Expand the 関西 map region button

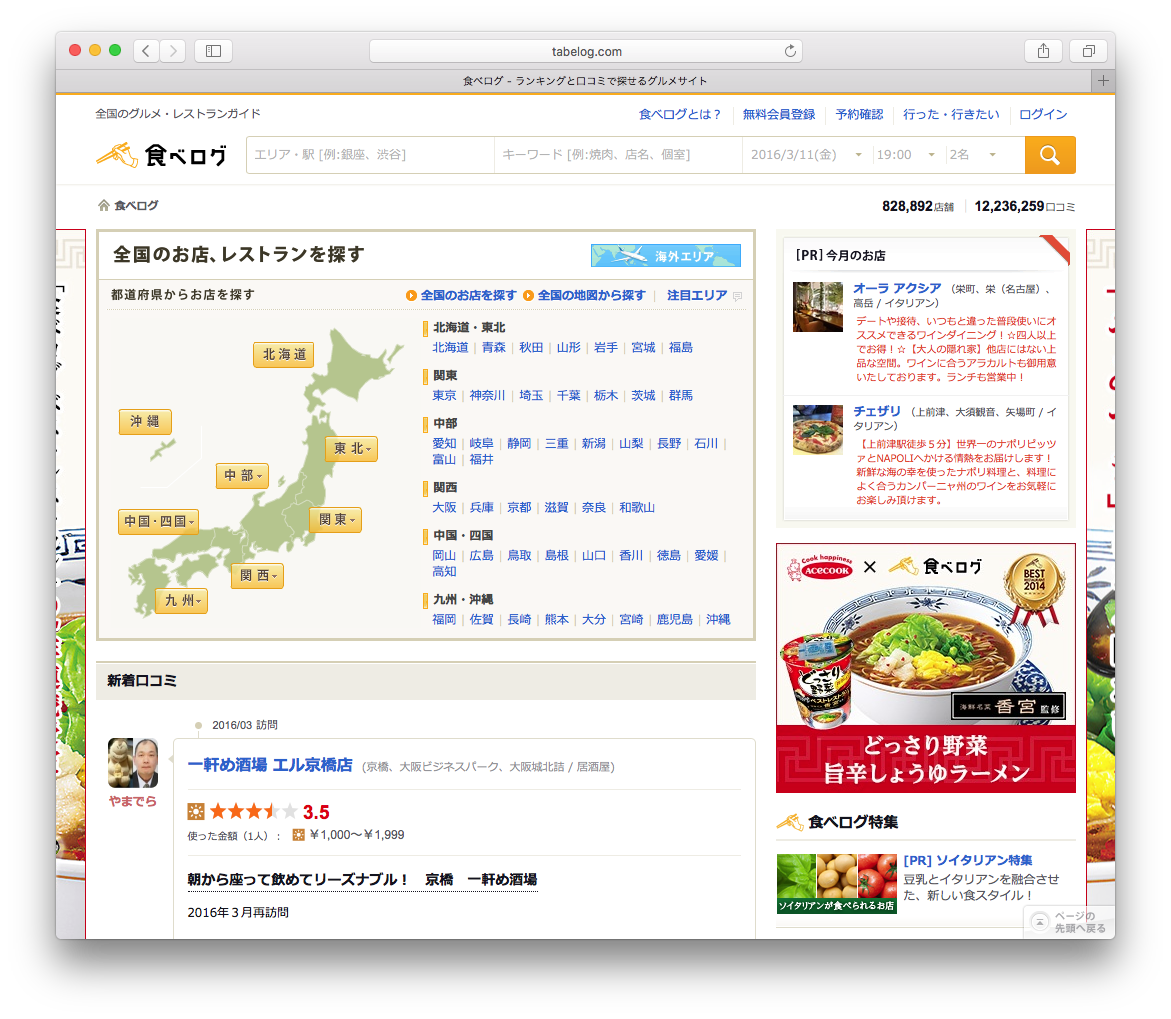click(x=257, y=576)
